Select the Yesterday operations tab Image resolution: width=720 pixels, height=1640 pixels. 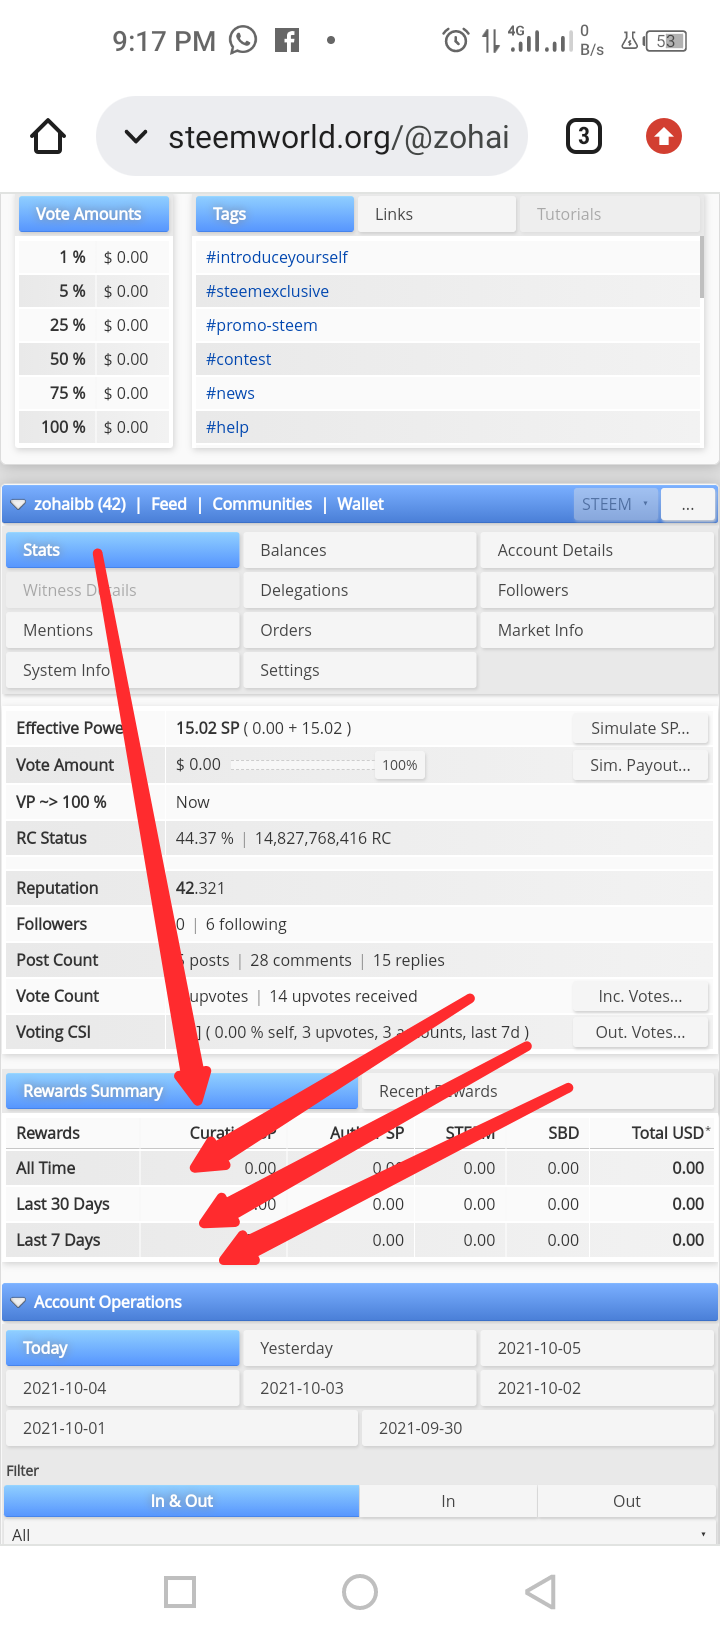click(x=359, y=1348)
